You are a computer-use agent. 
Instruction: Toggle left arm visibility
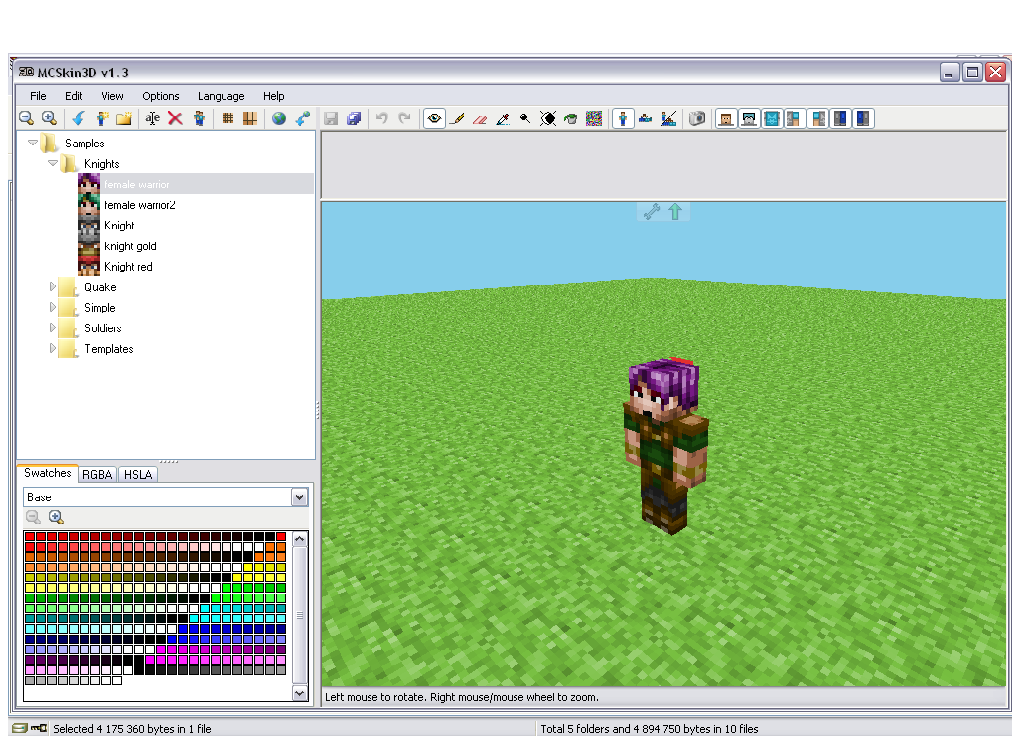point(794,118)
